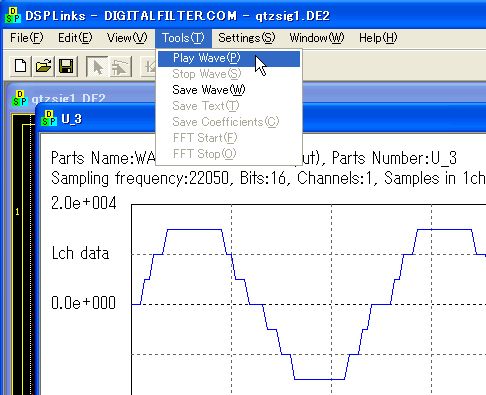Click the DSP icon of qtzsig1.DE2 window
The height and width of the screenshot is (395, 486).
click(20, 98)
